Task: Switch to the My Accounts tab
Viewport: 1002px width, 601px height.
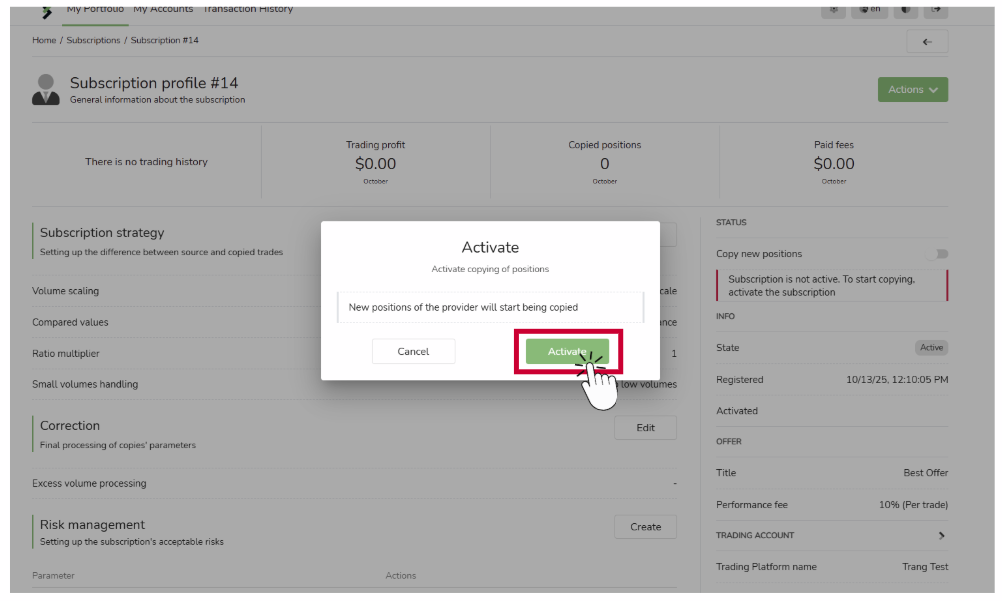Action: (x=163, y=9)
